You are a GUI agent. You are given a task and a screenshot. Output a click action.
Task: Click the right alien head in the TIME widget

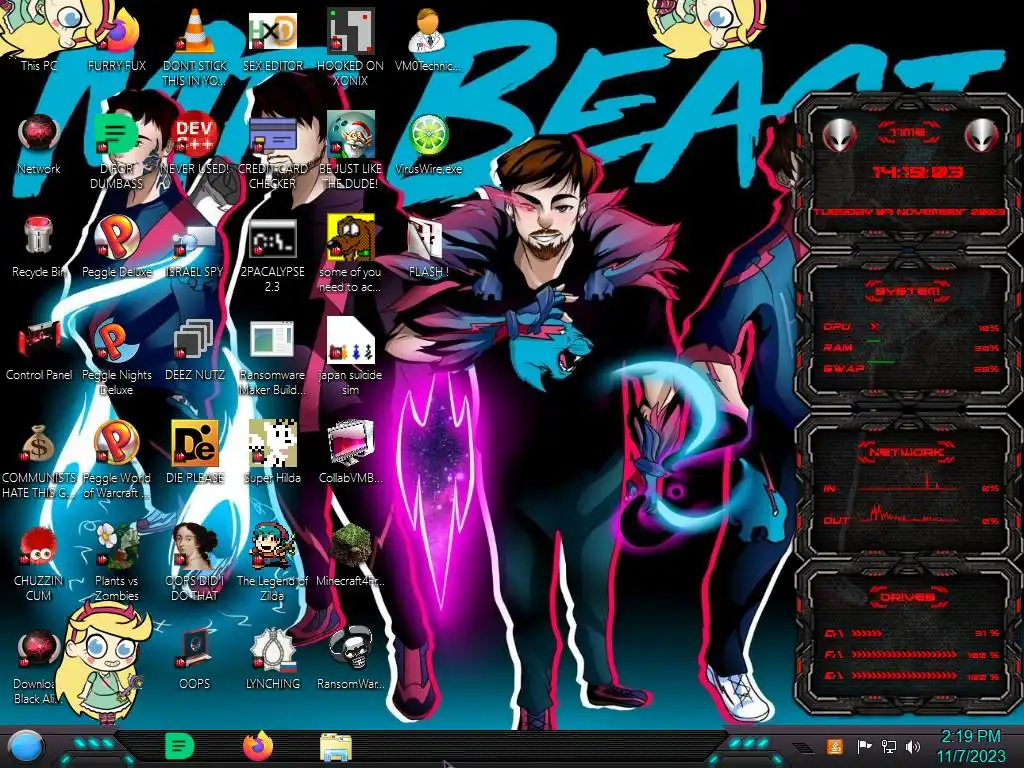point(982,136)
